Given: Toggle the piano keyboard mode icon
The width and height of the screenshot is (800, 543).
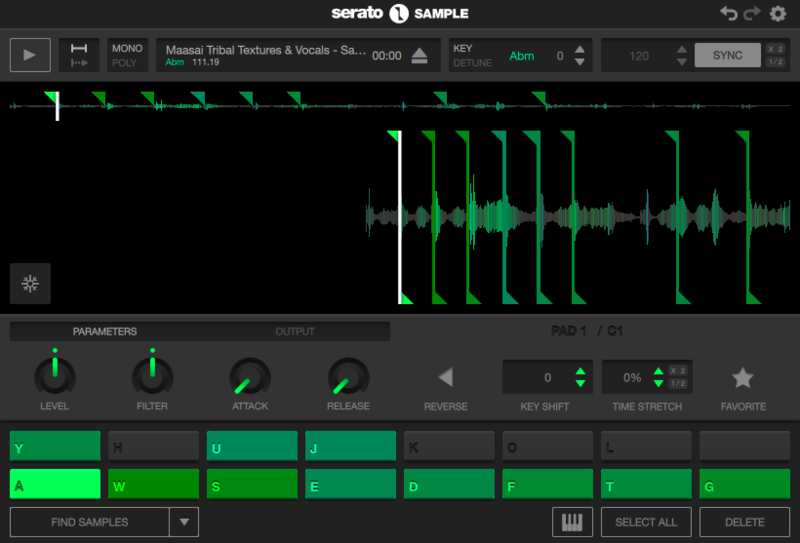Looking at the screenshot, I should point(572,522).
